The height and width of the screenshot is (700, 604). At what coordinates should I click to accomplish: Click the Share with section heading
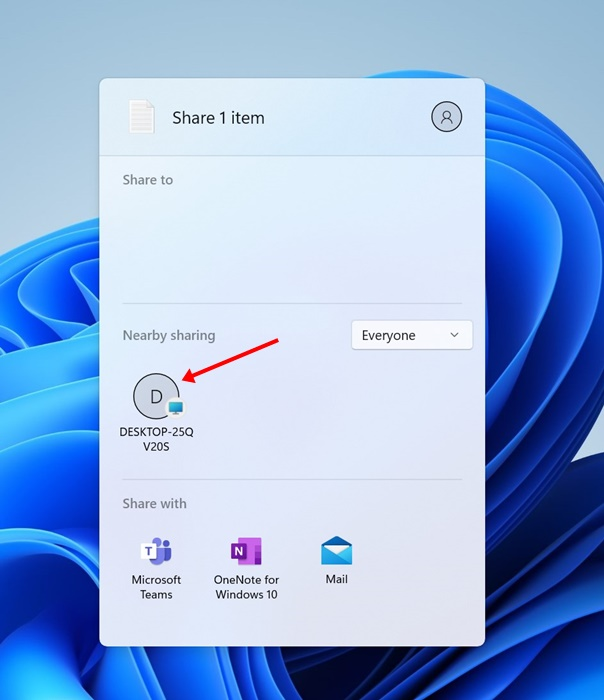[x=154, y=503]
